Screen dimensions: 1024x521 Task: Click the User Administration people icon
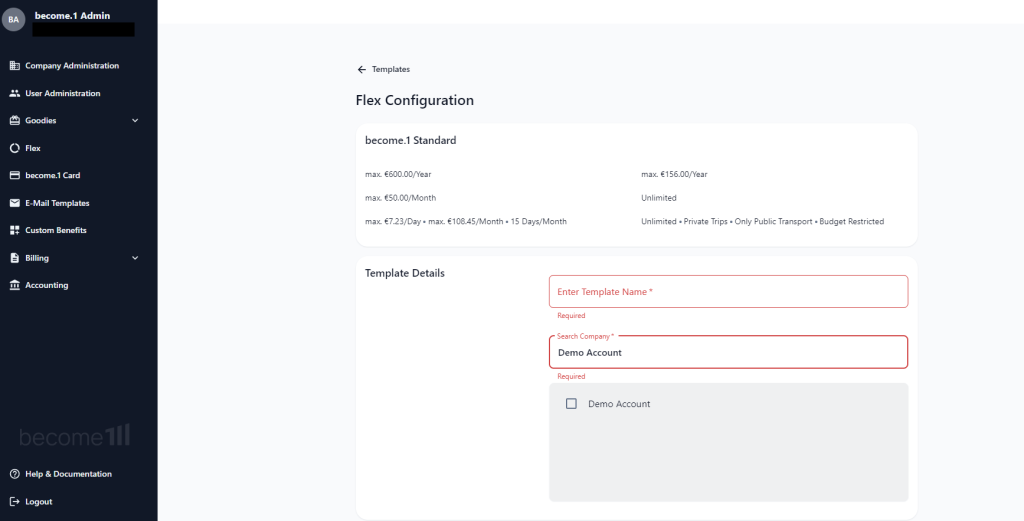pos(14,93)
